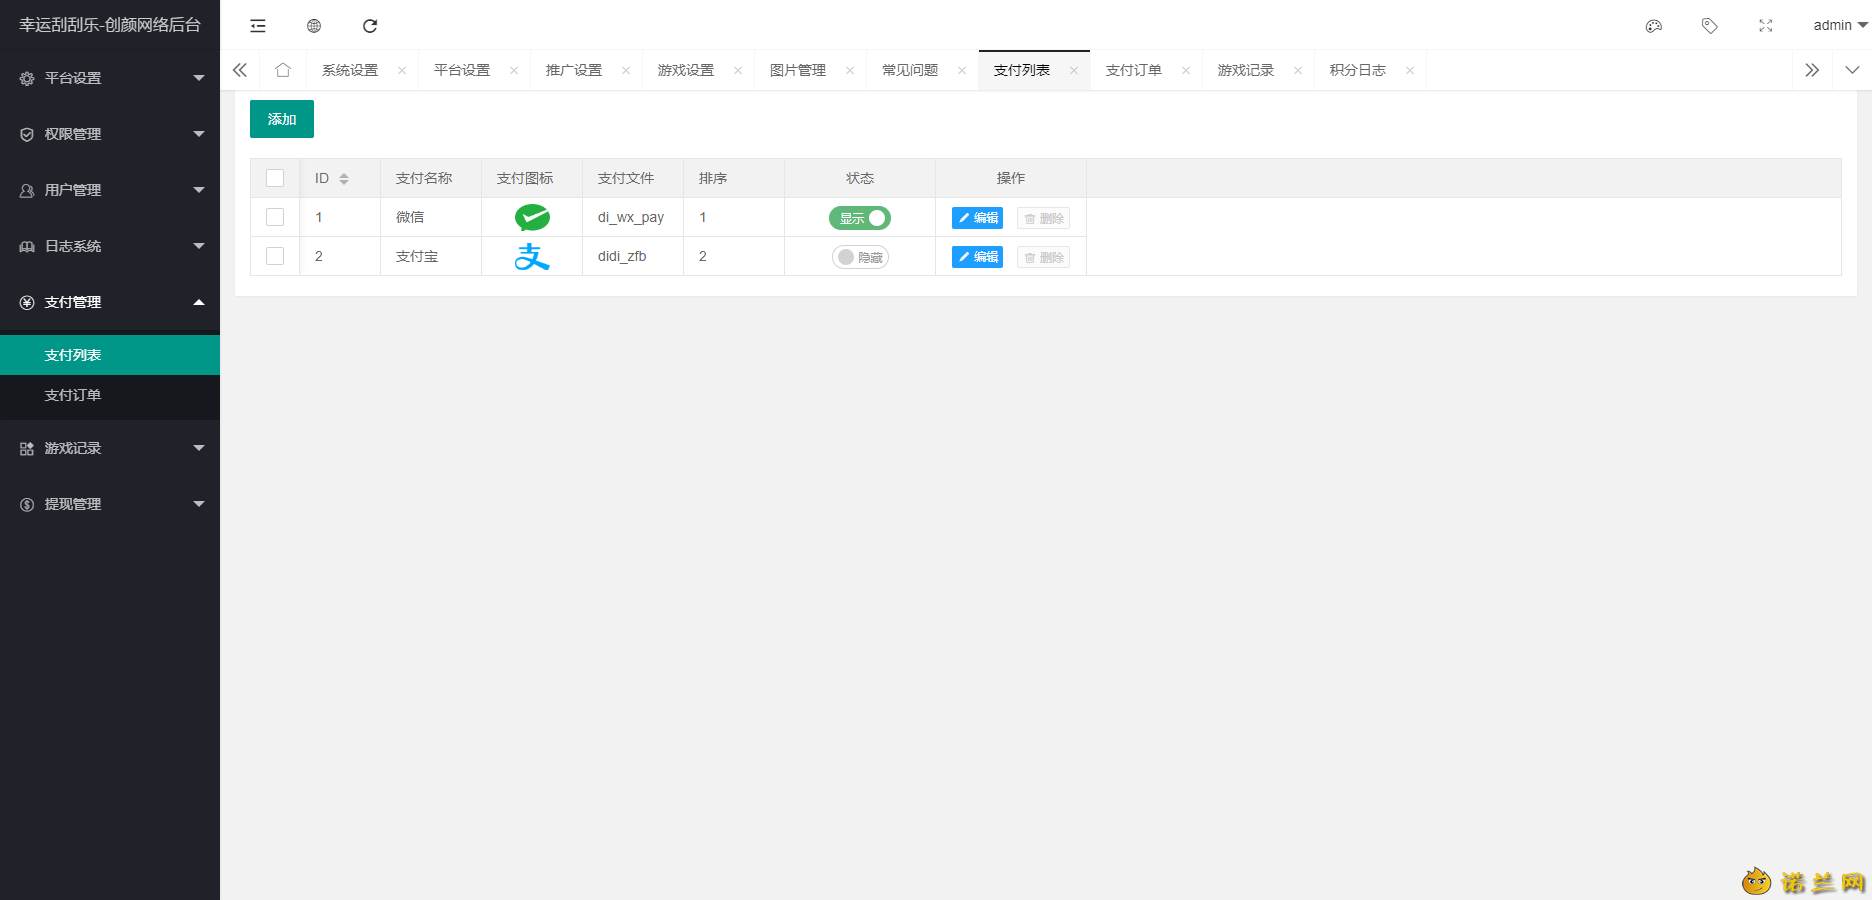Switch to the 图片管理 tab
Screen dimensions: 1872x900
pos(798,70)
